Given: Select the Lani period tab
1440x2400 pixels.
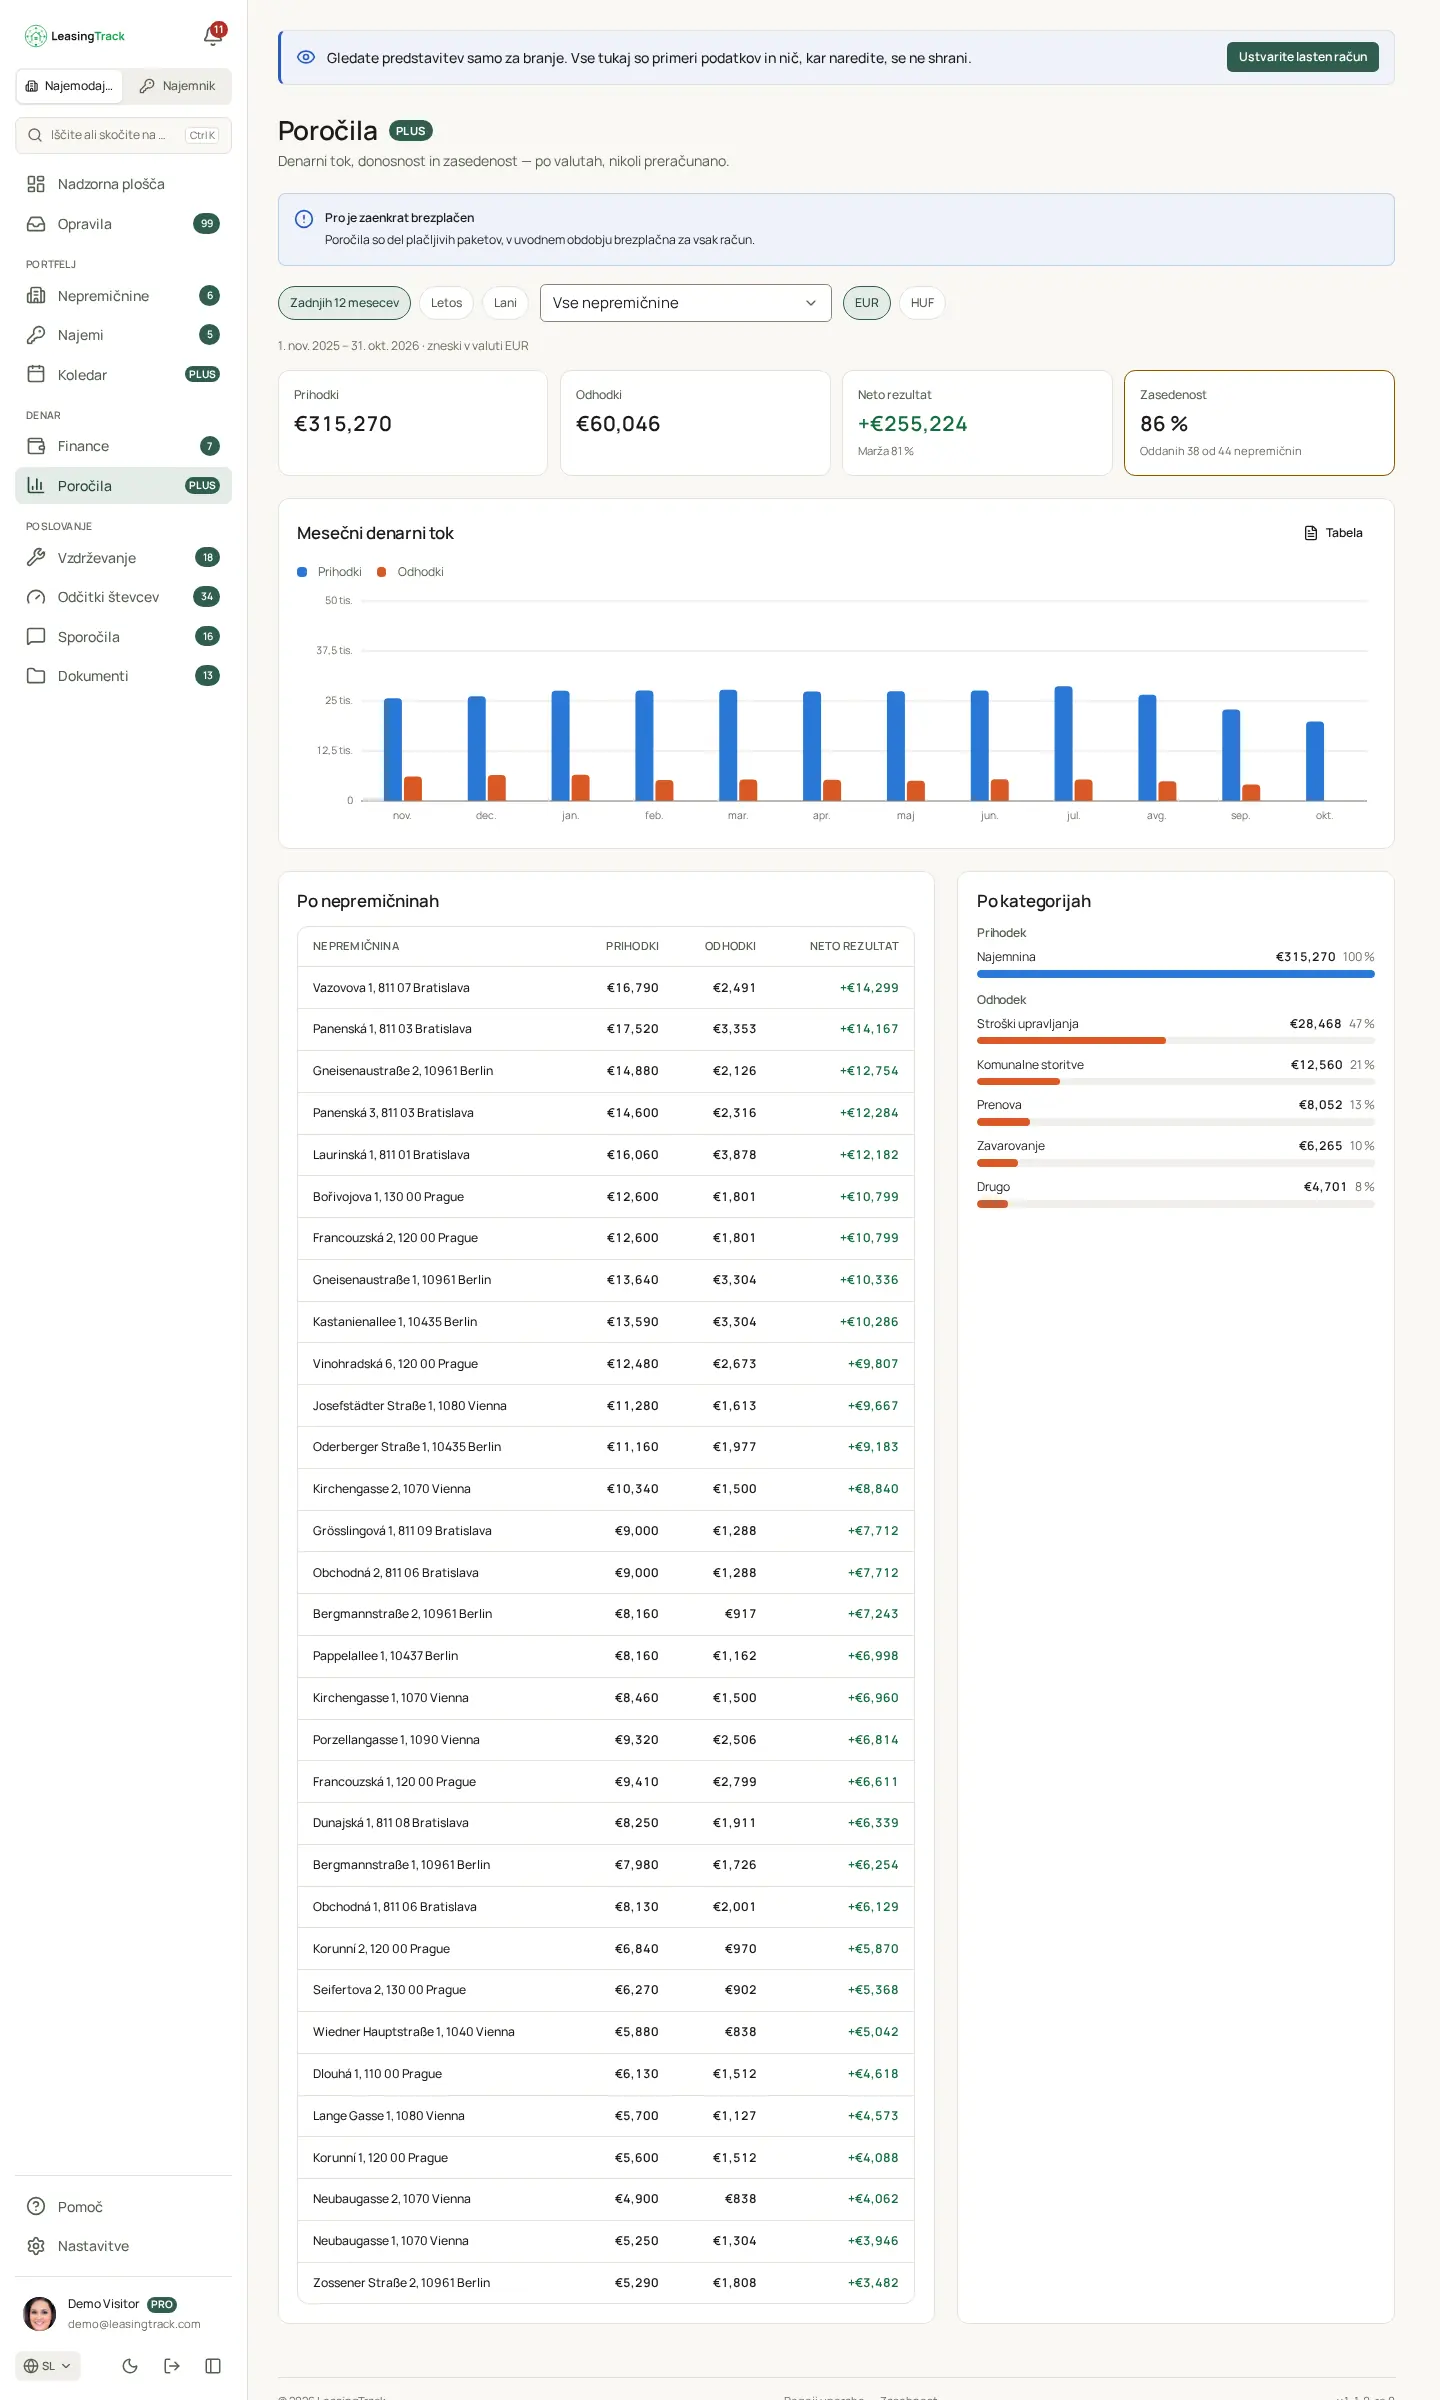Looking at the screenshot, I should (505, 303).
